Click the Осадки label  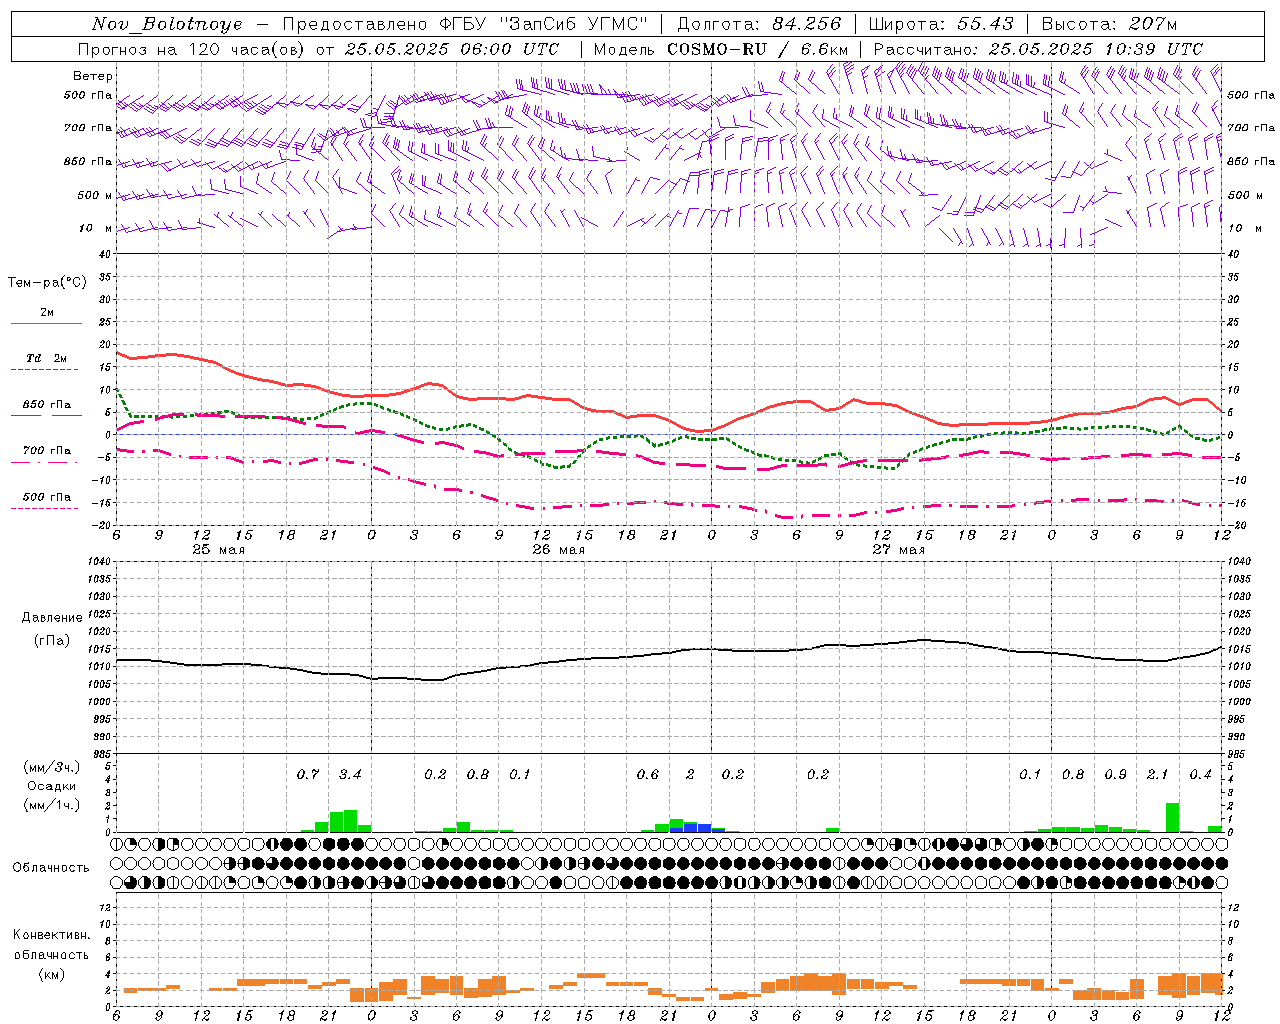52,786
